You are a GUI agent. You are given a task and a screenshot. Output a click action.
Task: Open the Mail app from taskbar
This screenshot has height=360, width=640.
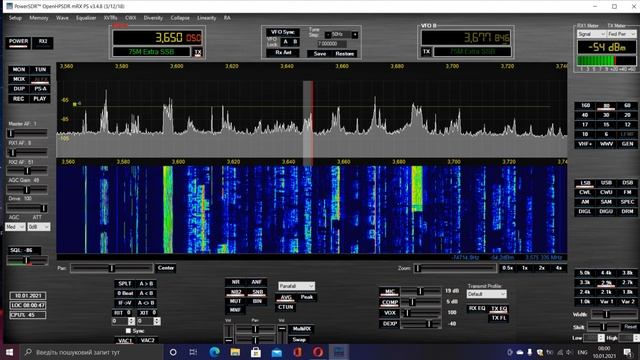click(x=277, y=352)
